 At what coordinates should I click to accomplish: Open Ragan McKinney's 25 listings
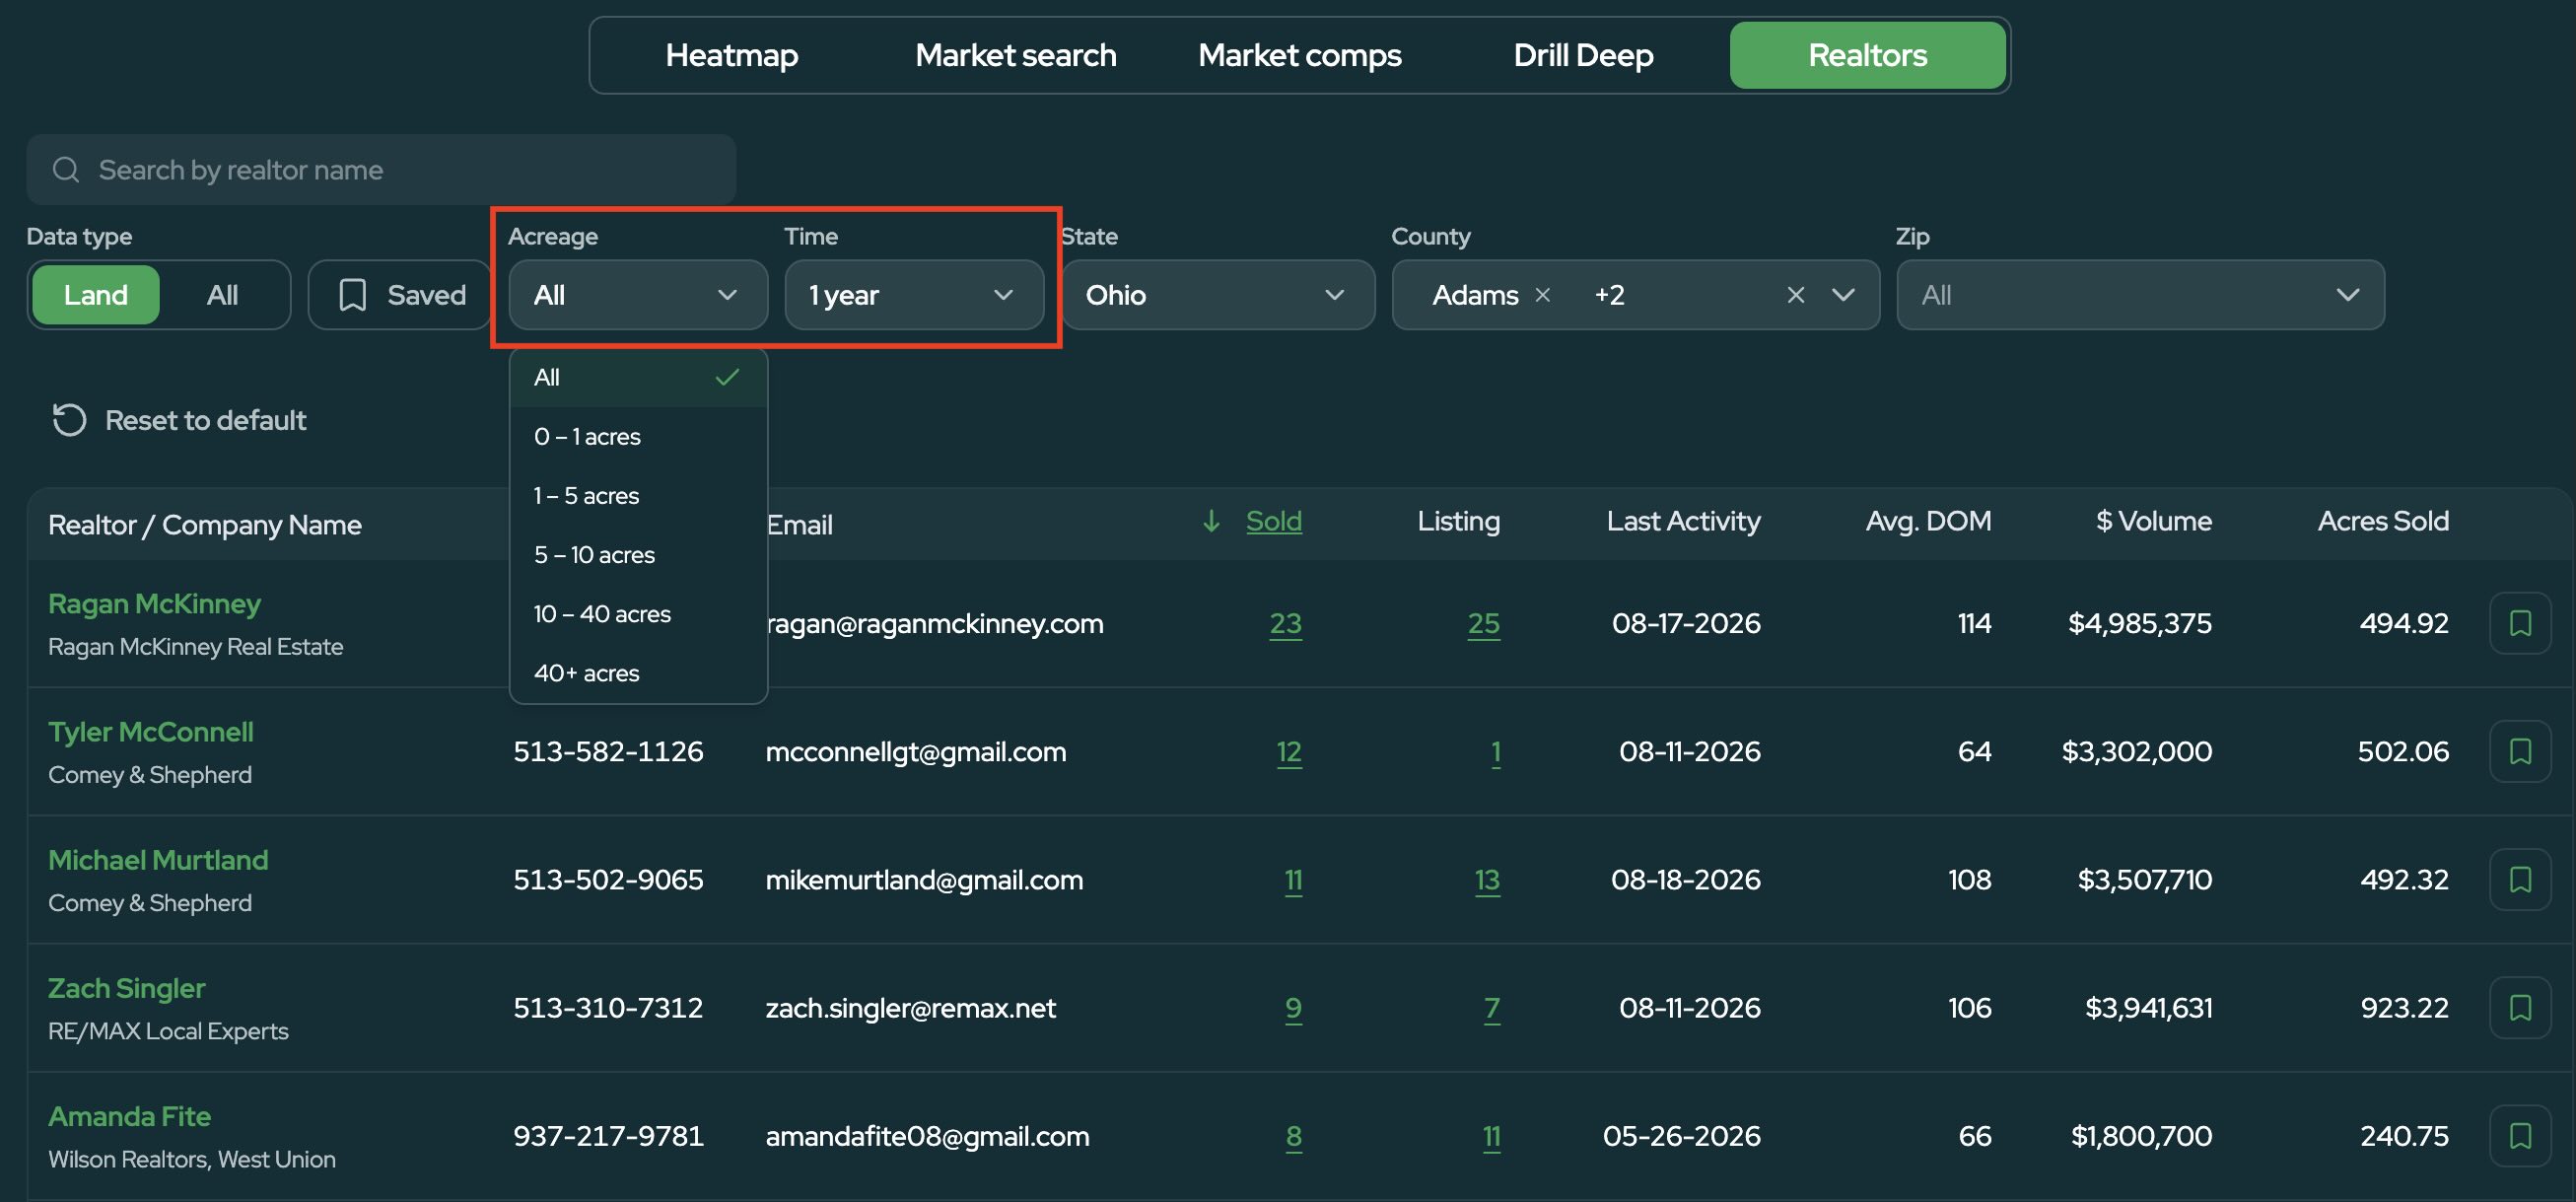(x=1483, y=623)
